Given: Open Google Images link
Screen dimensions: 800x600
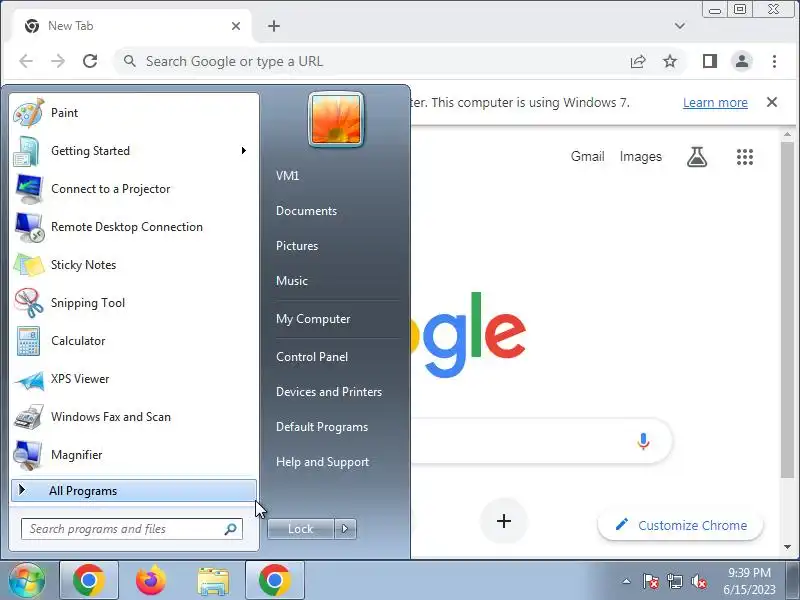Looking at the screenshot, I should point(640,156).
